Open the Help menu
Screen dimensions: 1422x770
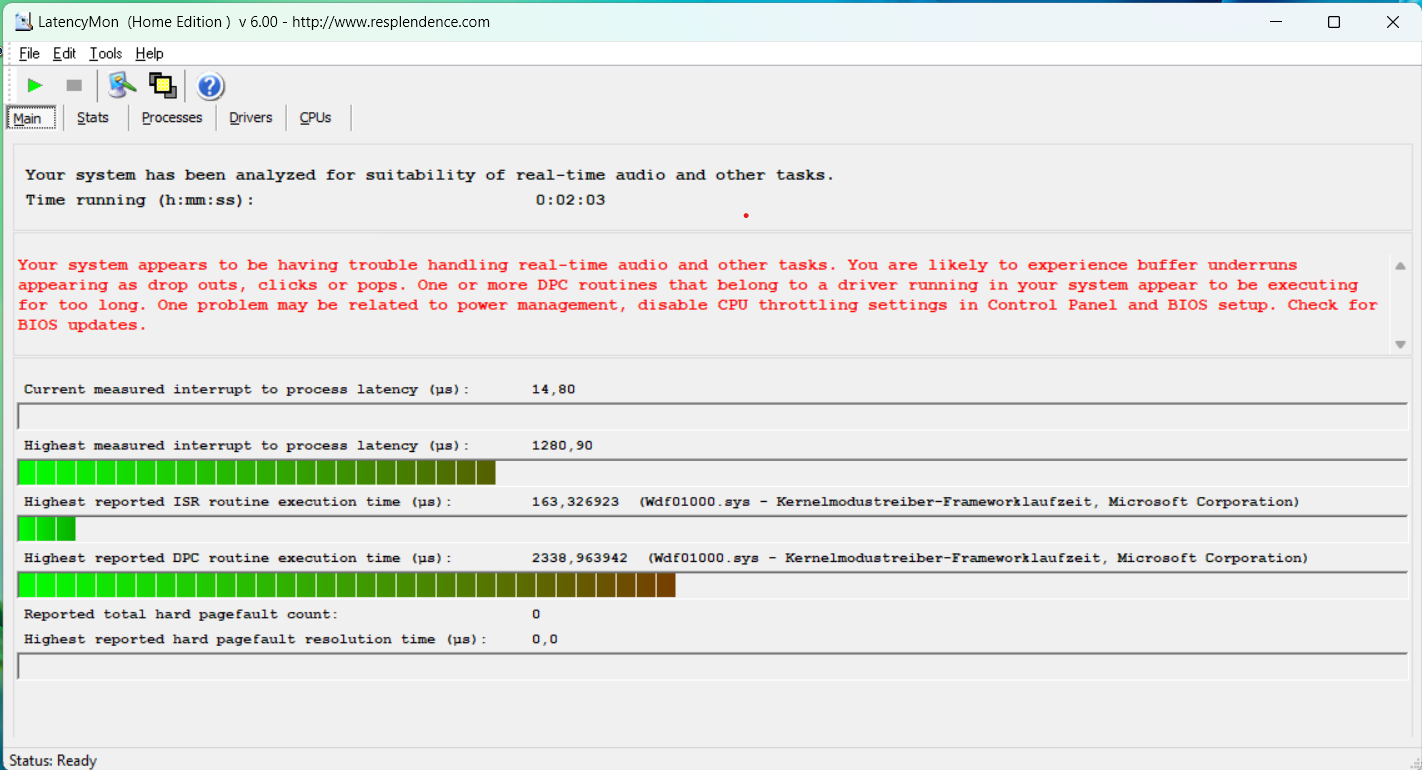(149, 54)
